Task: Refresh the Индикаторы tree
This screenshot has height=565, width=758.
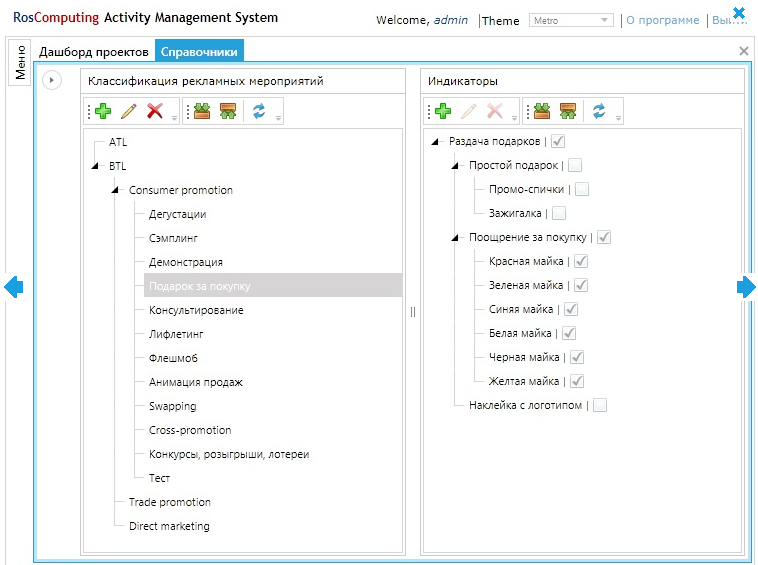Action: (599, 111)
